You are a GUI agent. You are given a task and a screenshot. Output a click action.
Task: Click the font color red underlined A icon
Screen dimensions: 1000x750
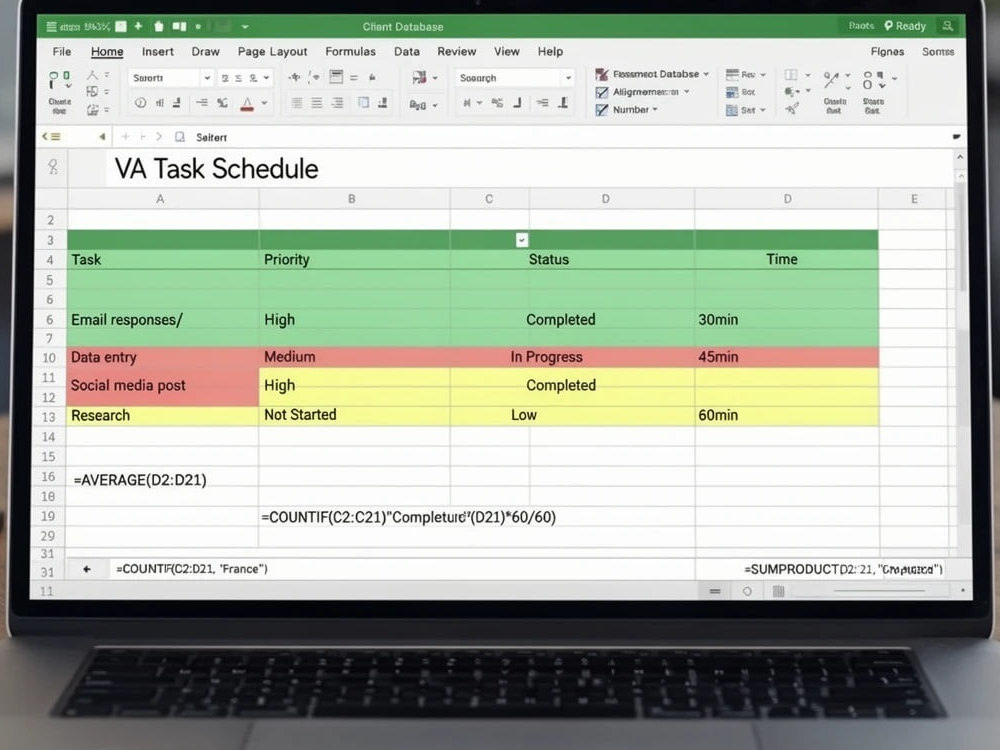click(x=247, y=103)
